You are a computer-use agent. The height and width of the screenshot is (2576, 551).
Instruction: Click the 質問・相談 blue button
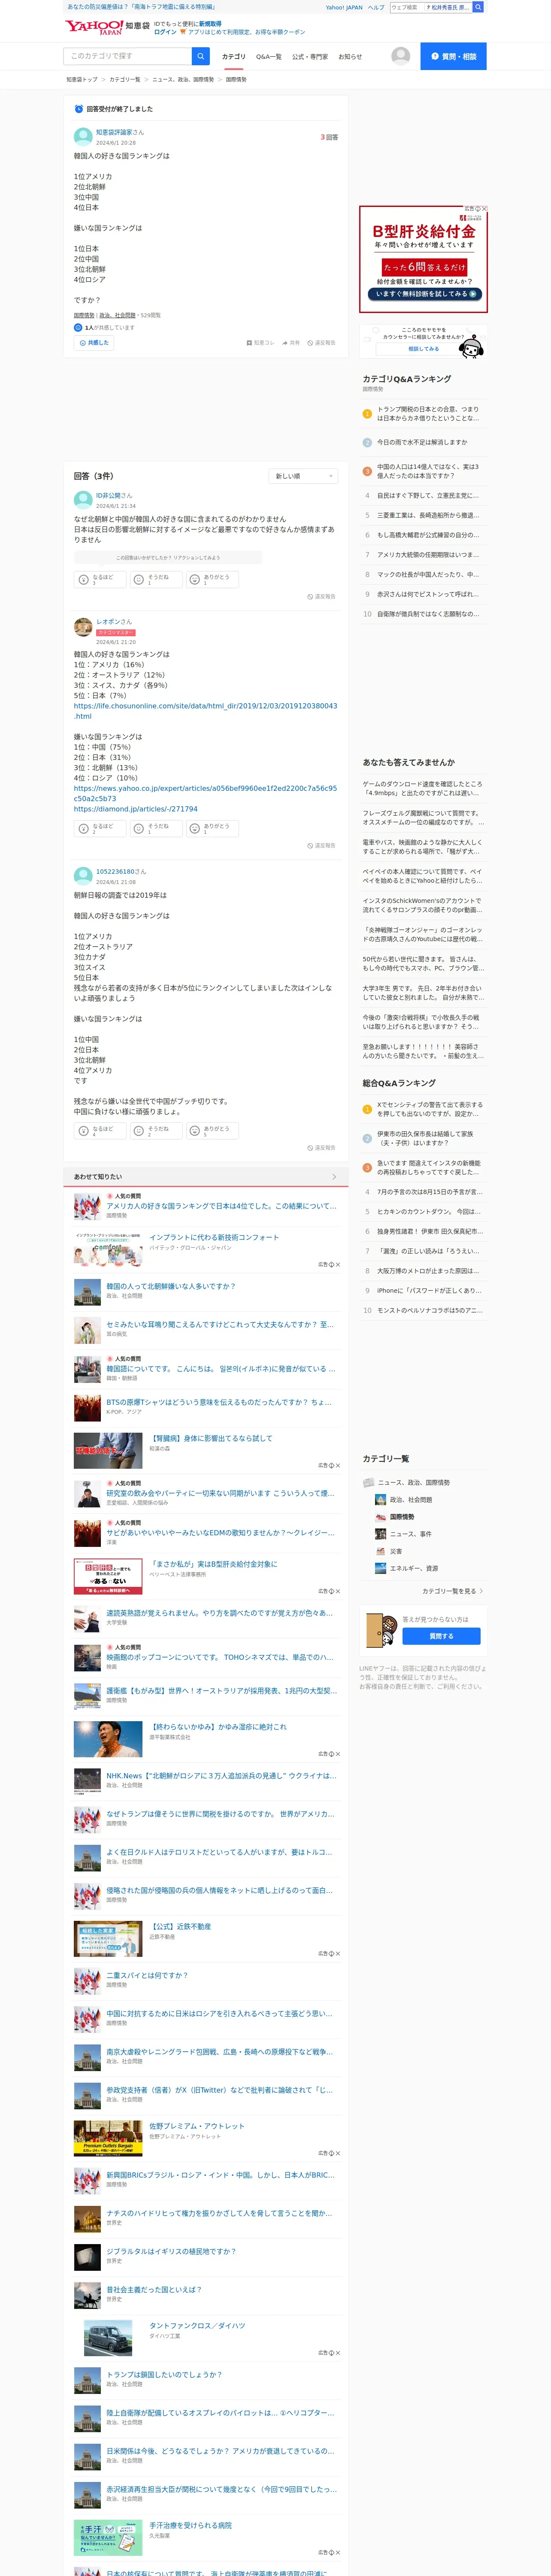453,56
